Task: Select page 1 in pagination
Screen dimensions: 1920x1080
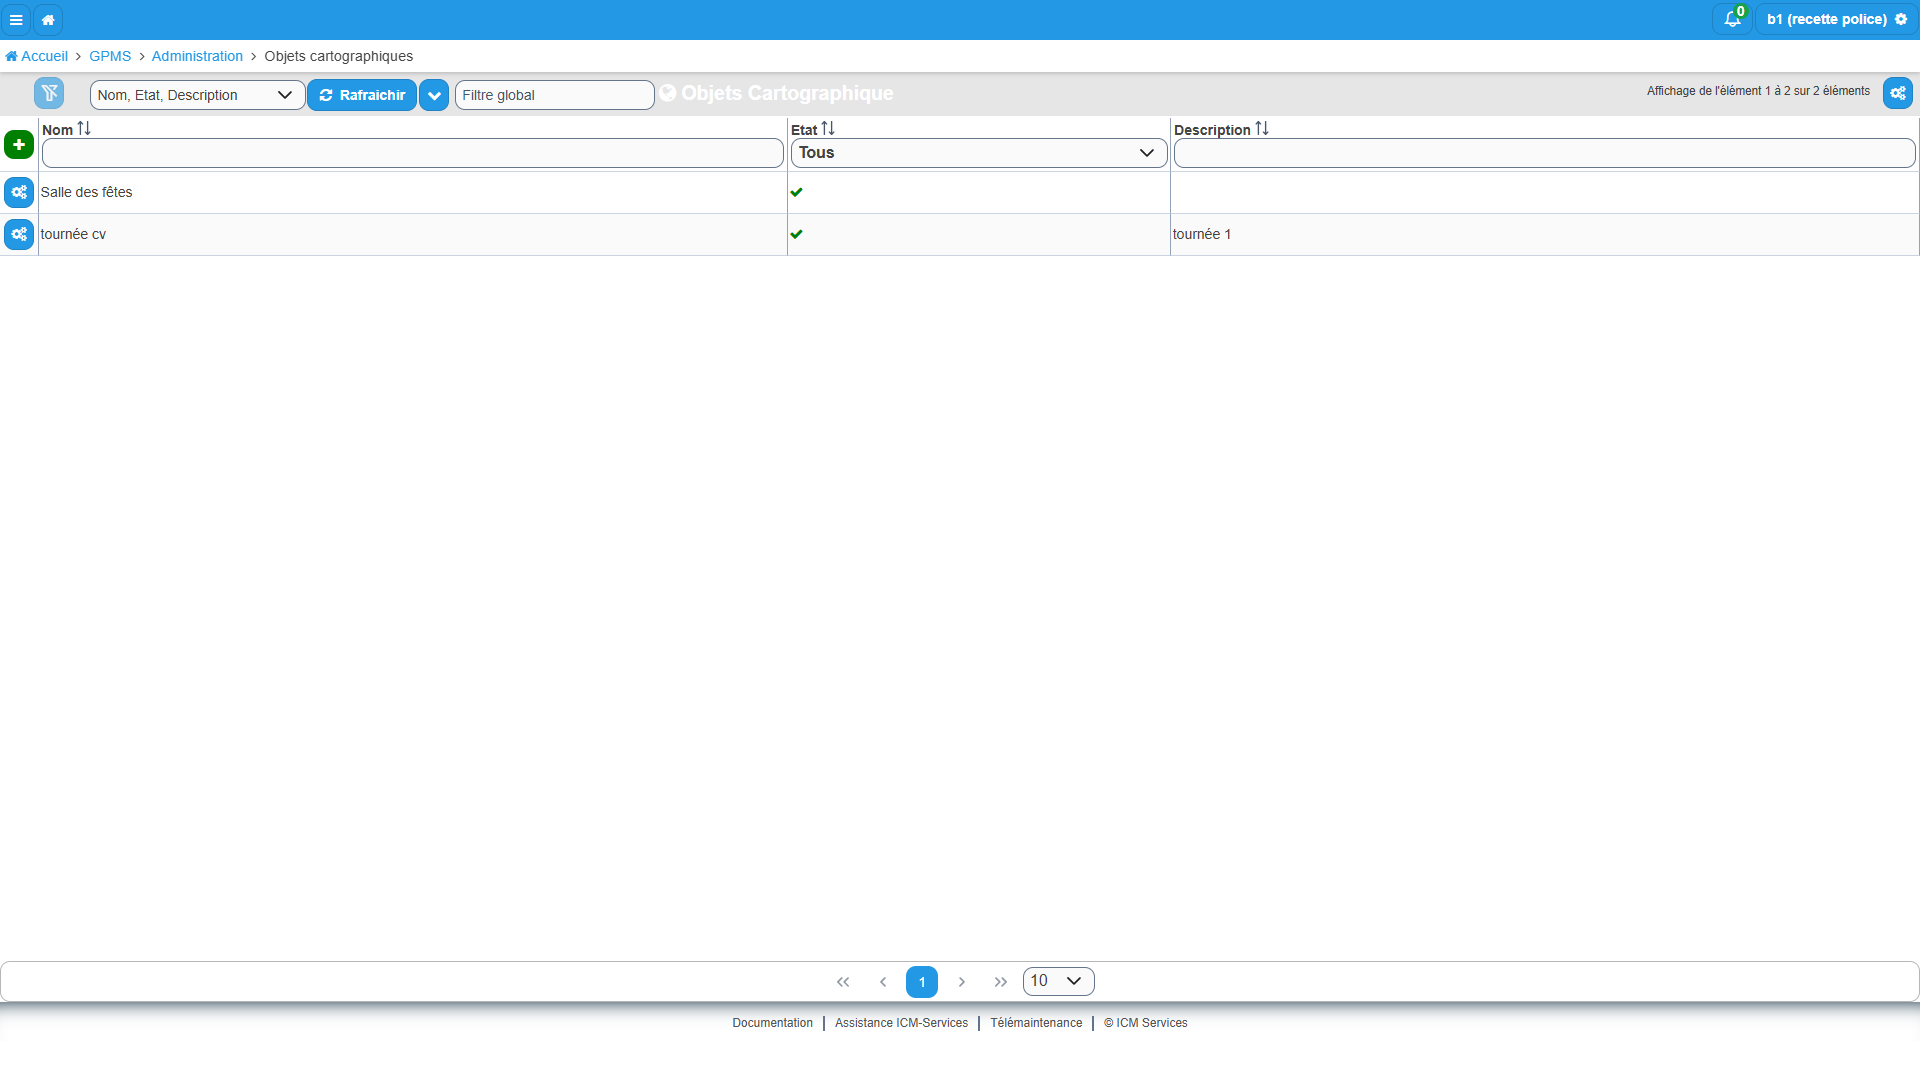Action: 922,982
